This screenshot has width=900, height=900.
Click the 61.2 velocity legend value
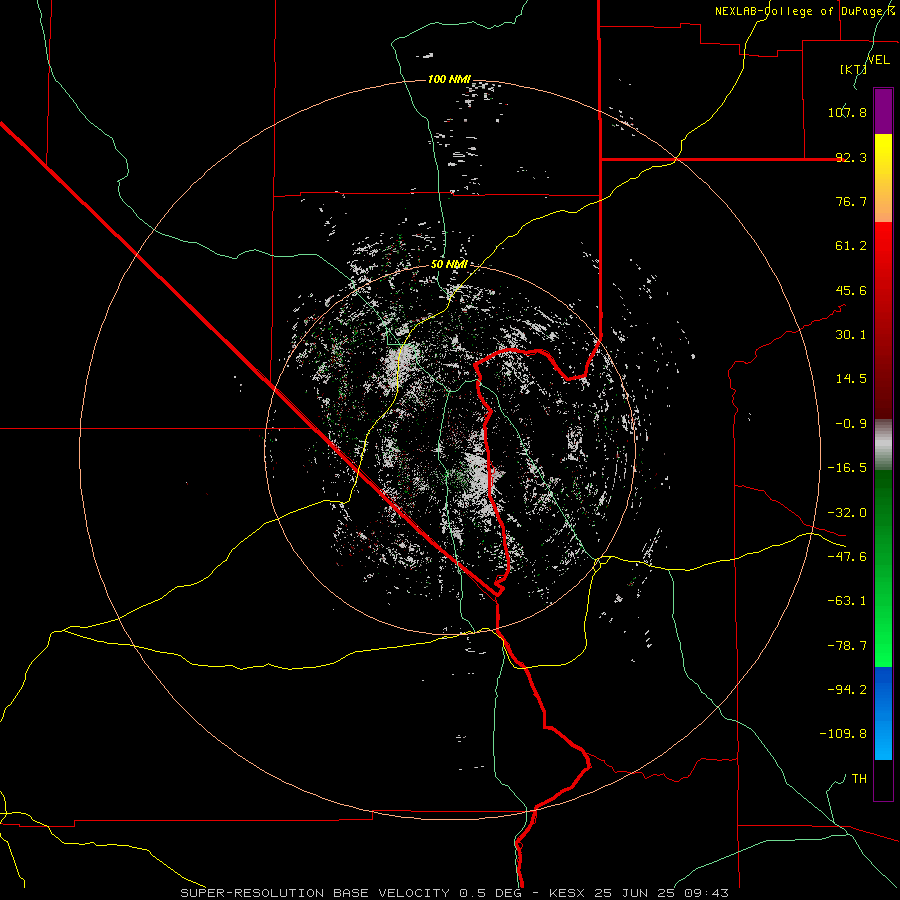(x=851, y=246)
